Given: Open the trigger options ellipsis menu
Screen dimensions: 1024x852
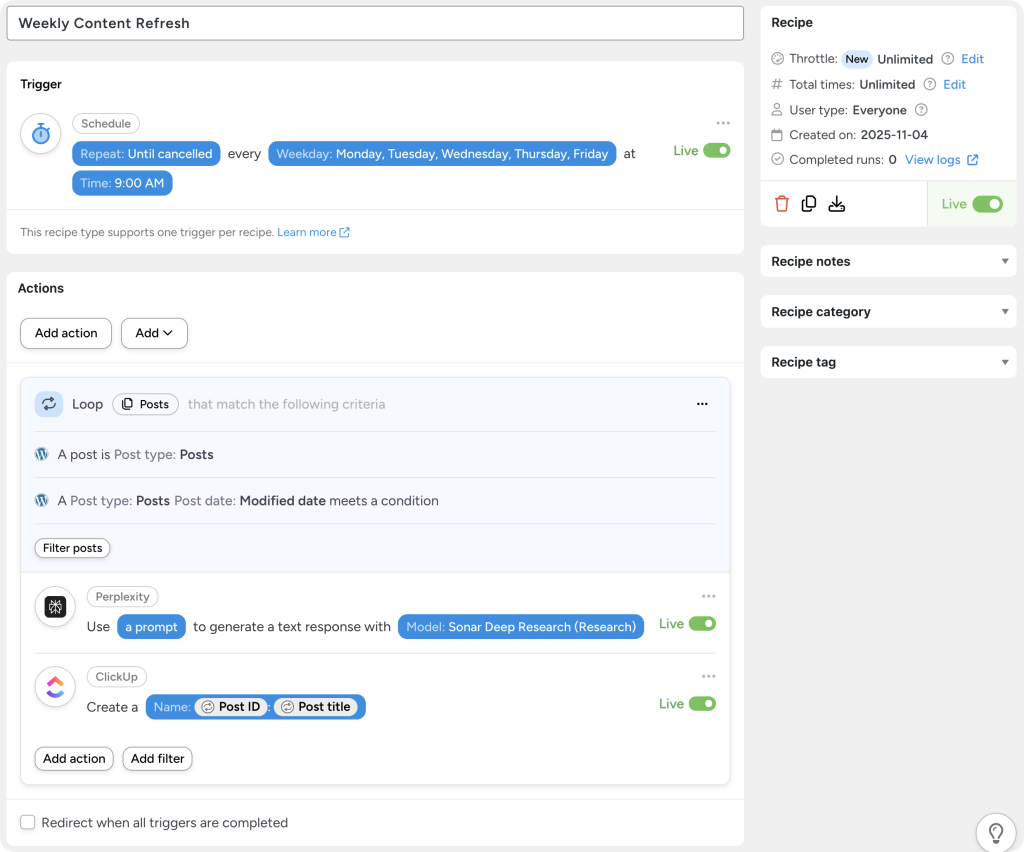Looking at the screenshot, I should (x=723, y=122).
